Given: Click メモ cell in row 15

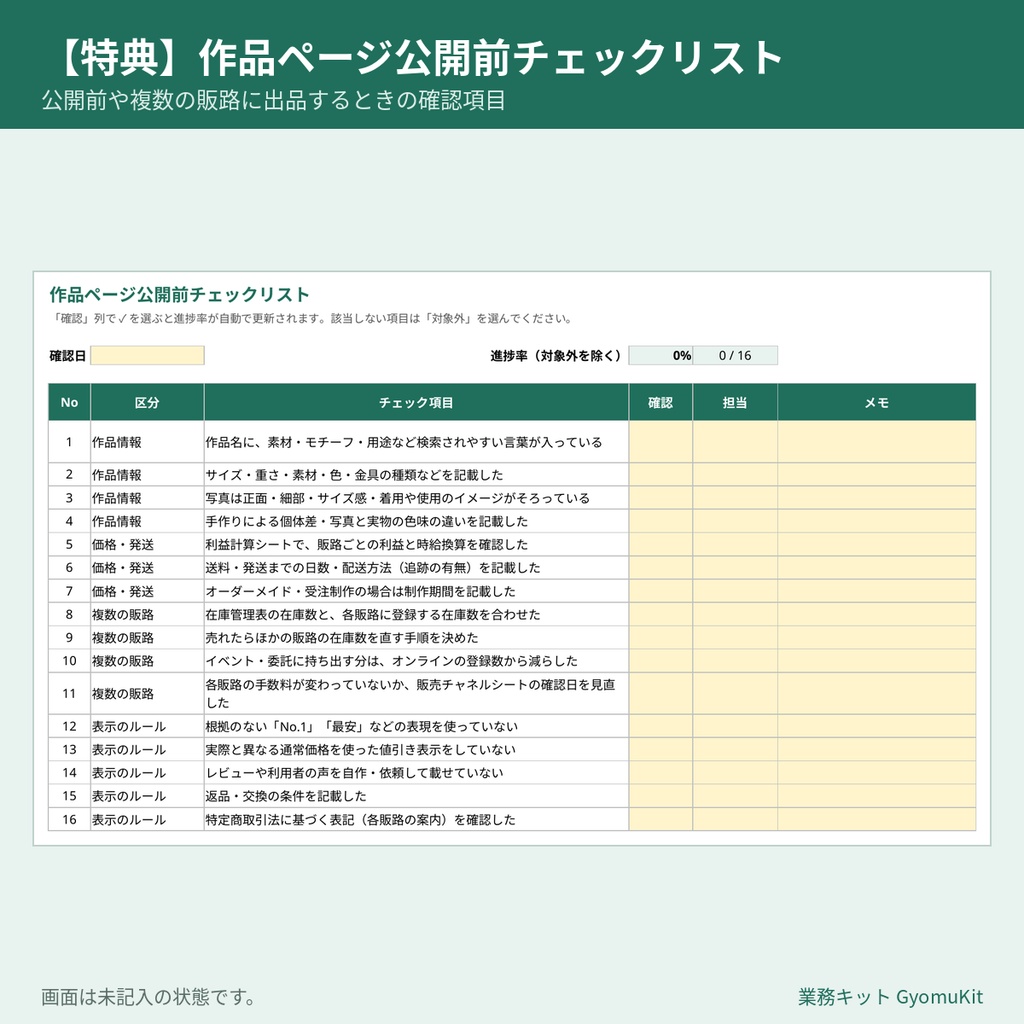Looking at the screenshot, I should (876, 796).
